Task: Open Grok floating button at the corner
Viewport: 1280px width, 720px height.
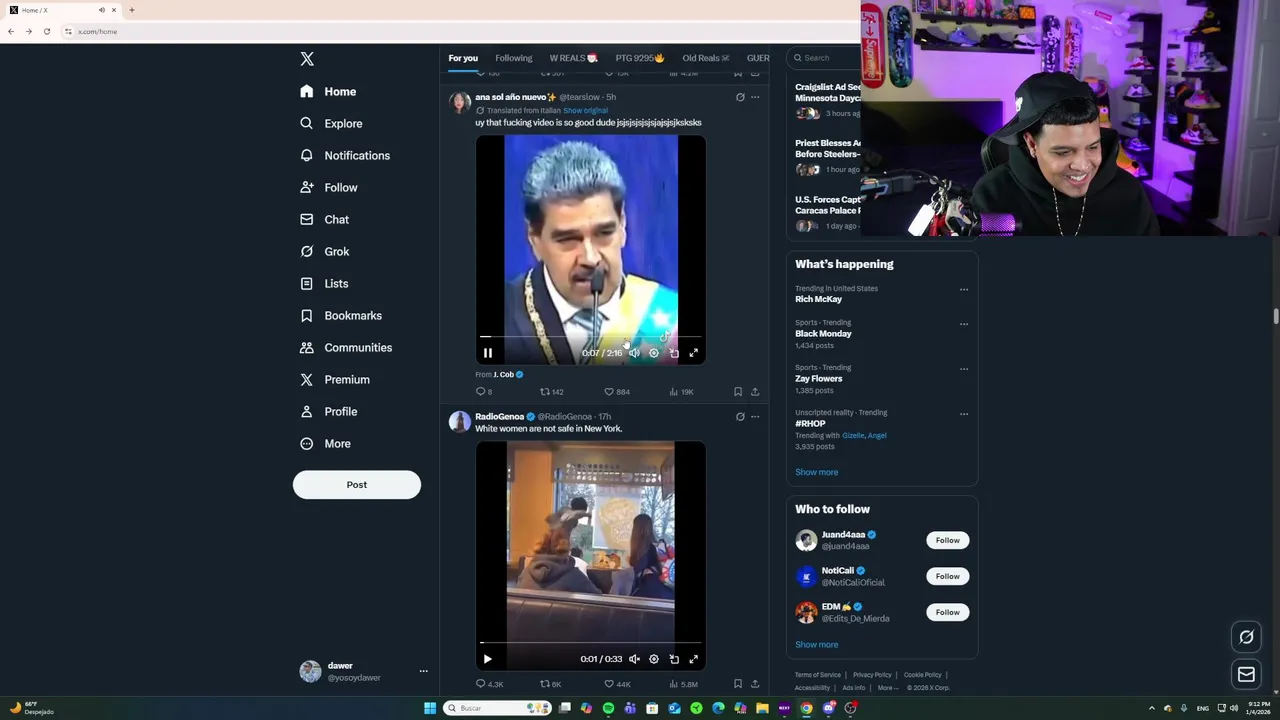Action: [x=1246, y=637]
